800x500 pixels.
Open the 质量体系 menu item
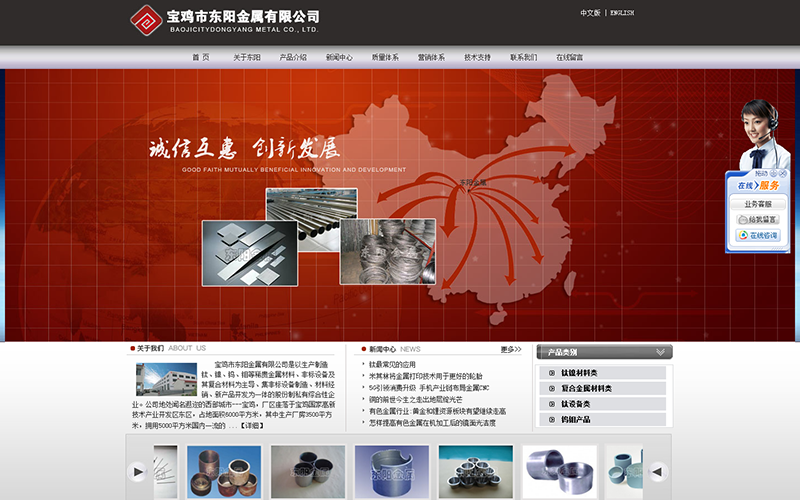pos(385,57)
